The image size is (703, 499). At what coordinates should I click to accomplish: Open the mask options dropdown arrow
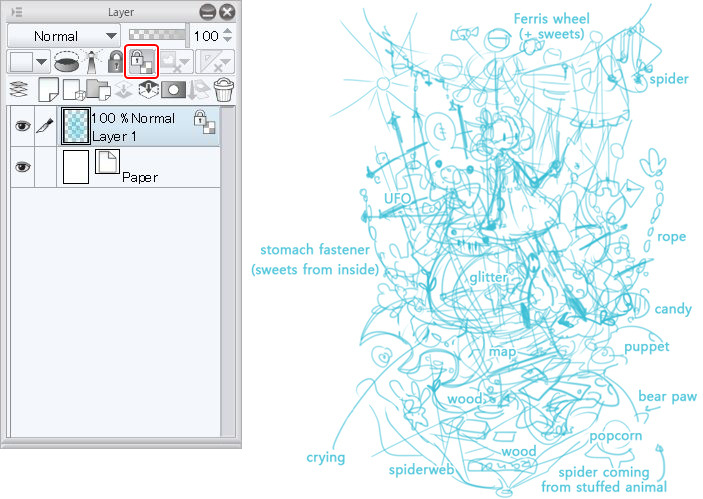pyautogui.click(x=186, y=62)
